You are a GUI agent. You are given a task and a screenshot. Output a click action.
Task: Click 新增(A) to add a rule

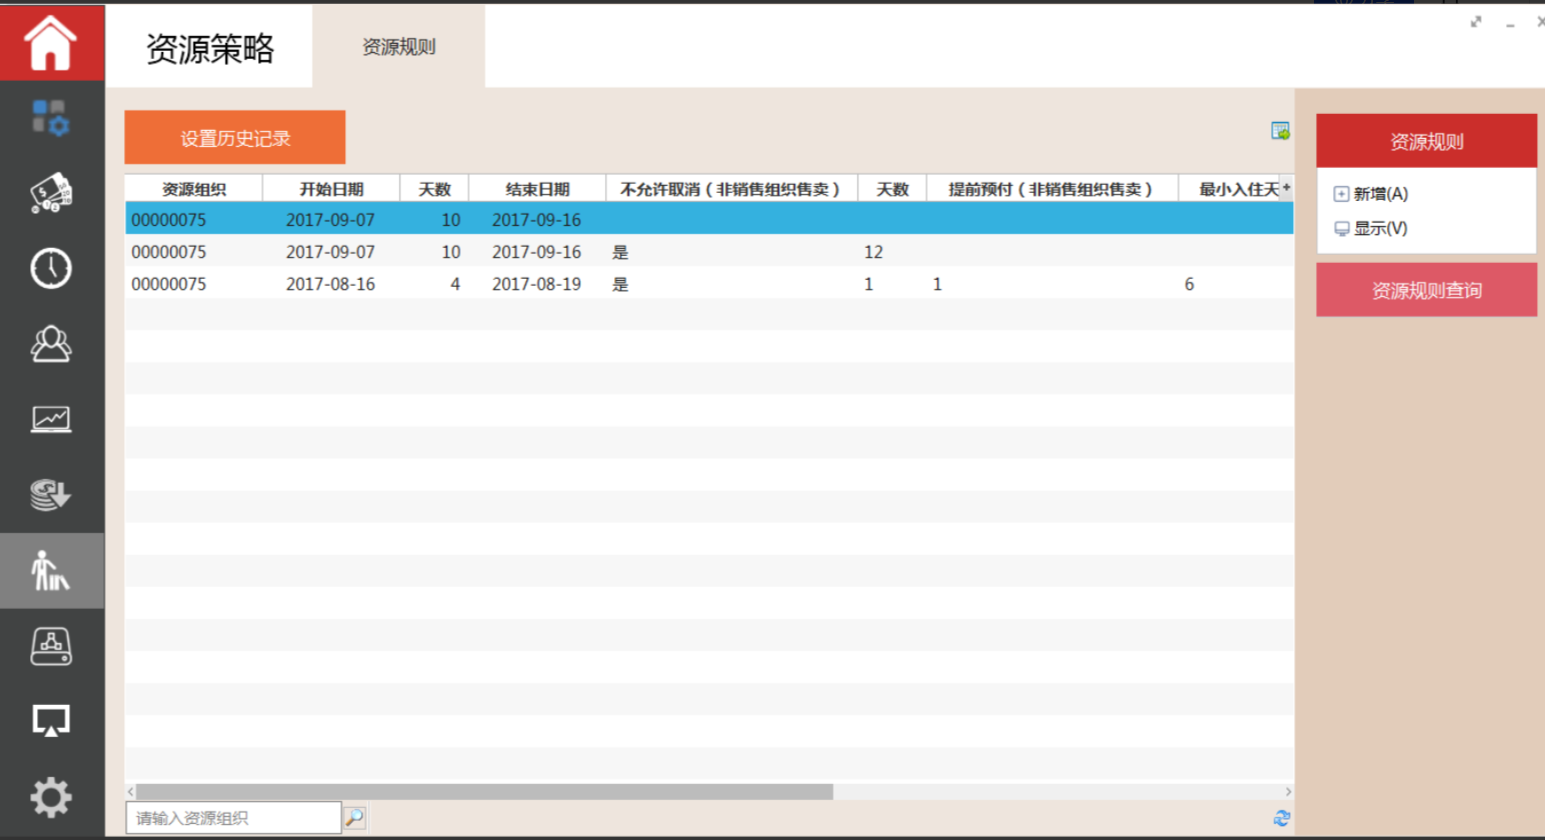click(x=1380, y=194)
